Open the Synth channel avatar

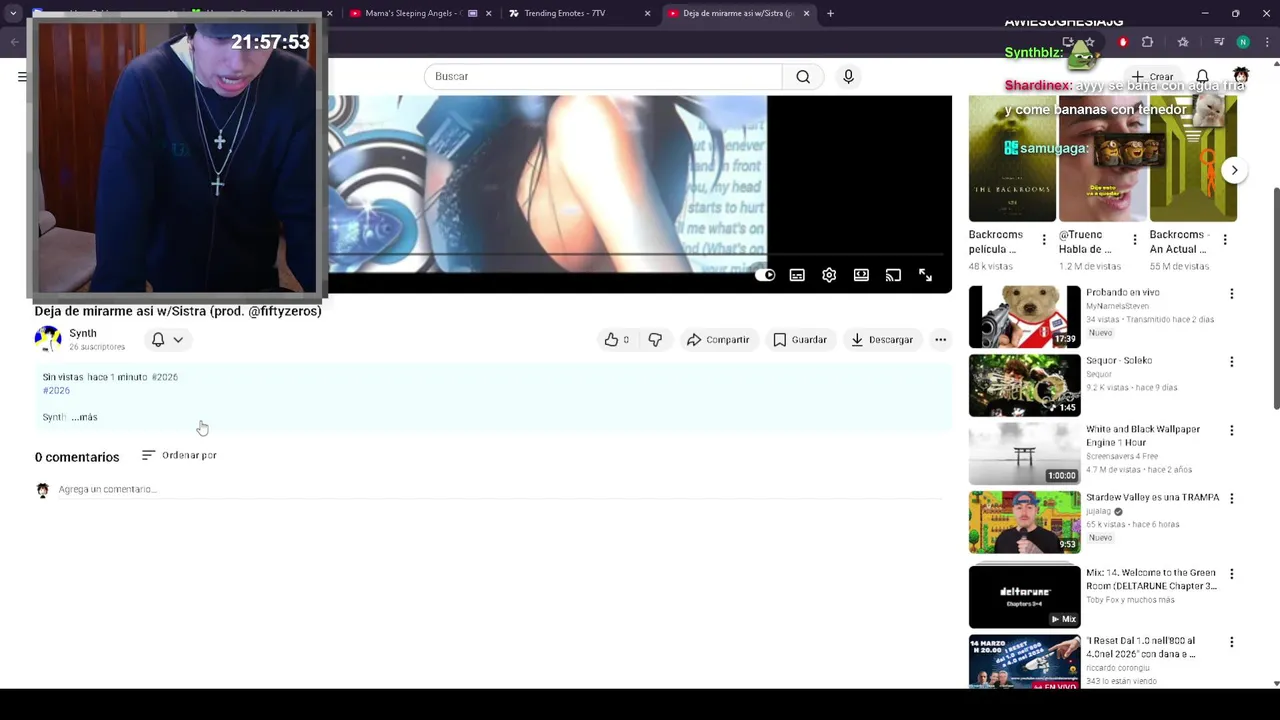pyautogui.click(x=47, y=340)
